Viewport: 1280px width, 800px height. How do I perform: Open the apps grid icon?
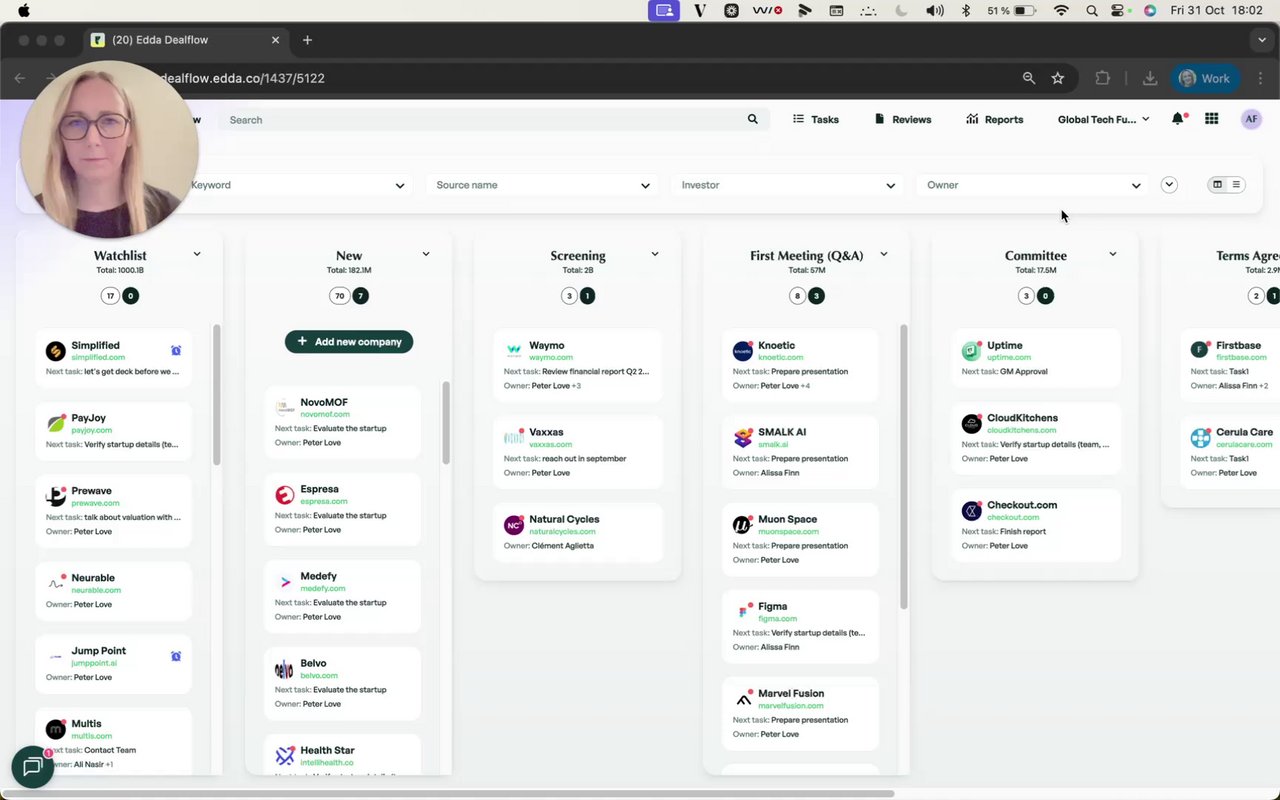[x=1211, y=119]
